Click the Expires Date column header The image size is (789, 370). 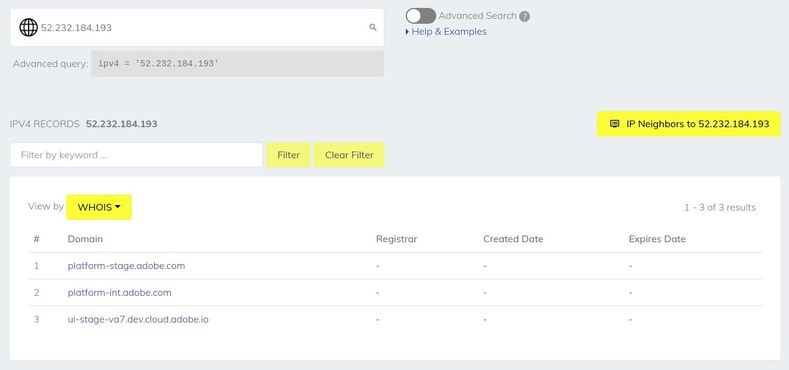pyautogui.click(x=657, y=239)
